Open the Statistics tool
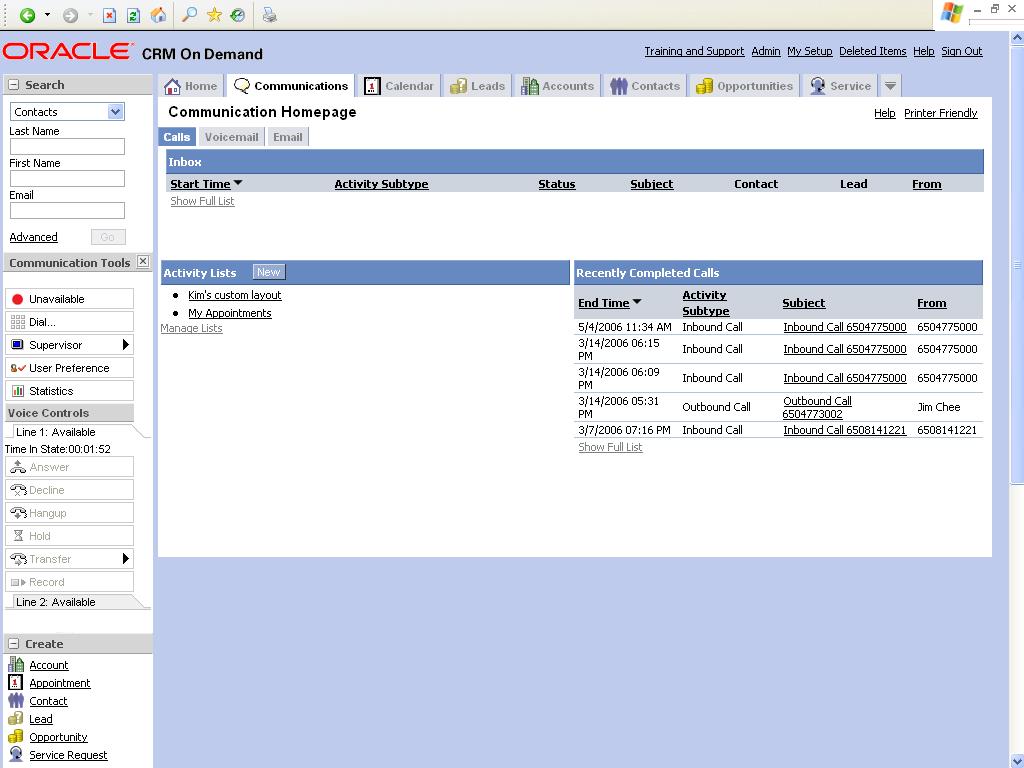The height and width of the screenshot is (768, 1024). pyautogui.click(x=69, y=391)
